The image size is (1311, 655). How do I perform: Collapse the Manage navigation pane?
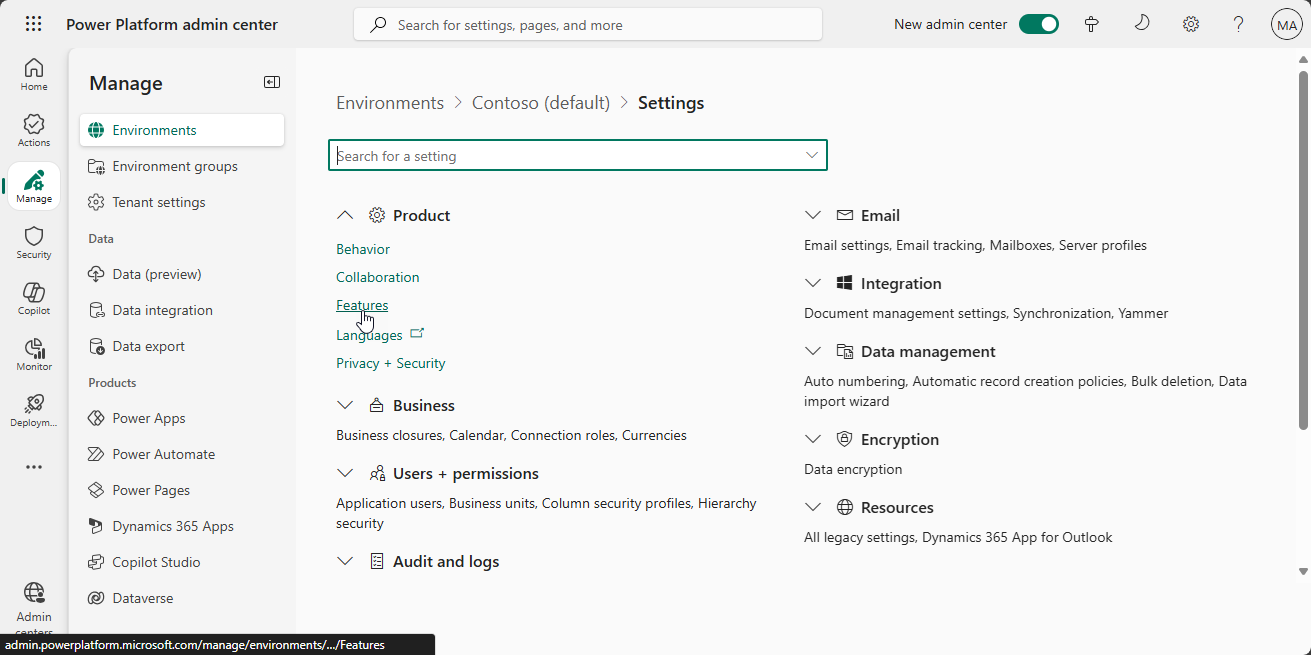click(272, 83)
